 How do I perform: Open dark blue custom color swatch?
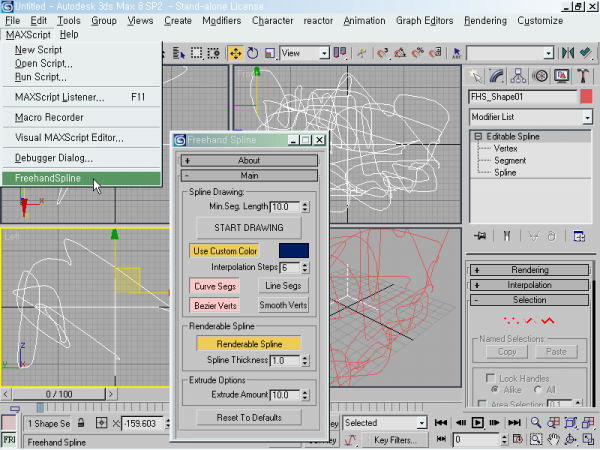294,251
